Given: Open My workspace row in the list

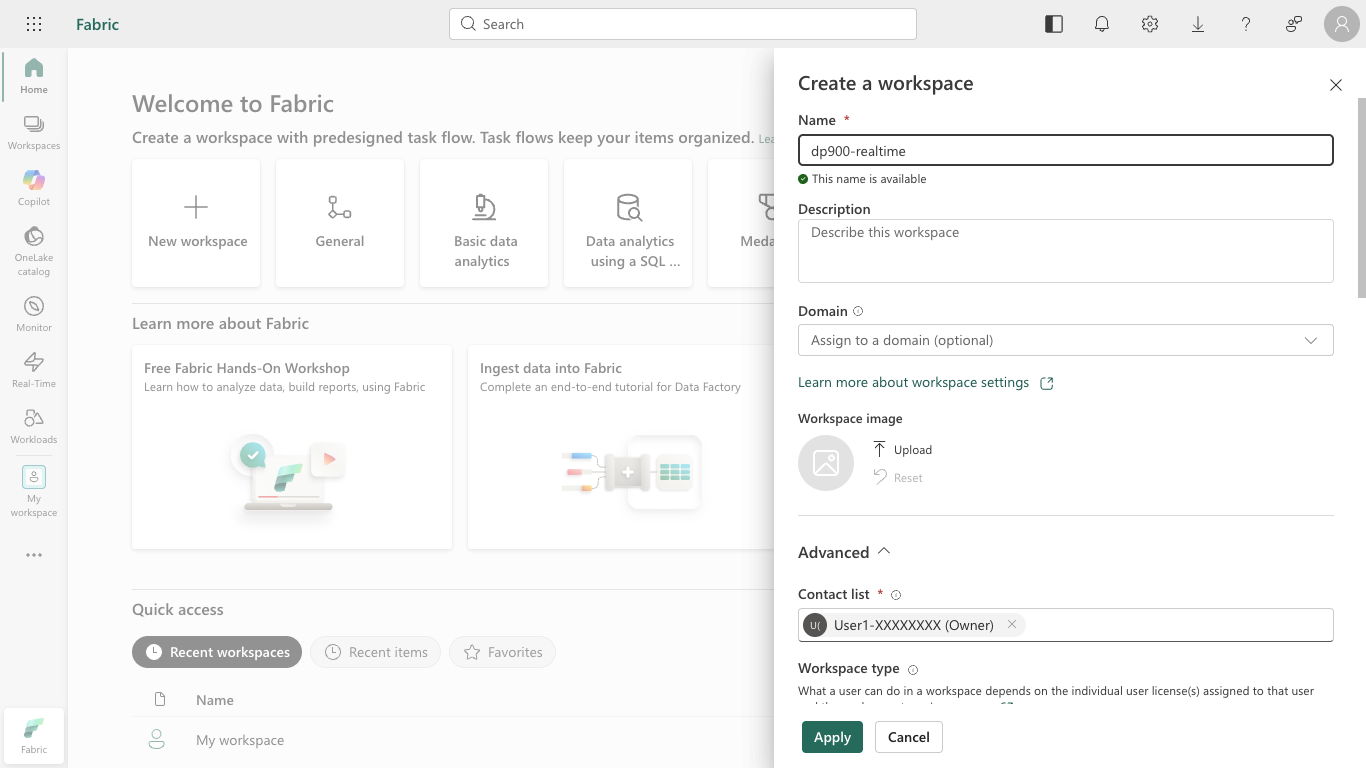Looking at the screenshot, I should tap(453, 740).
